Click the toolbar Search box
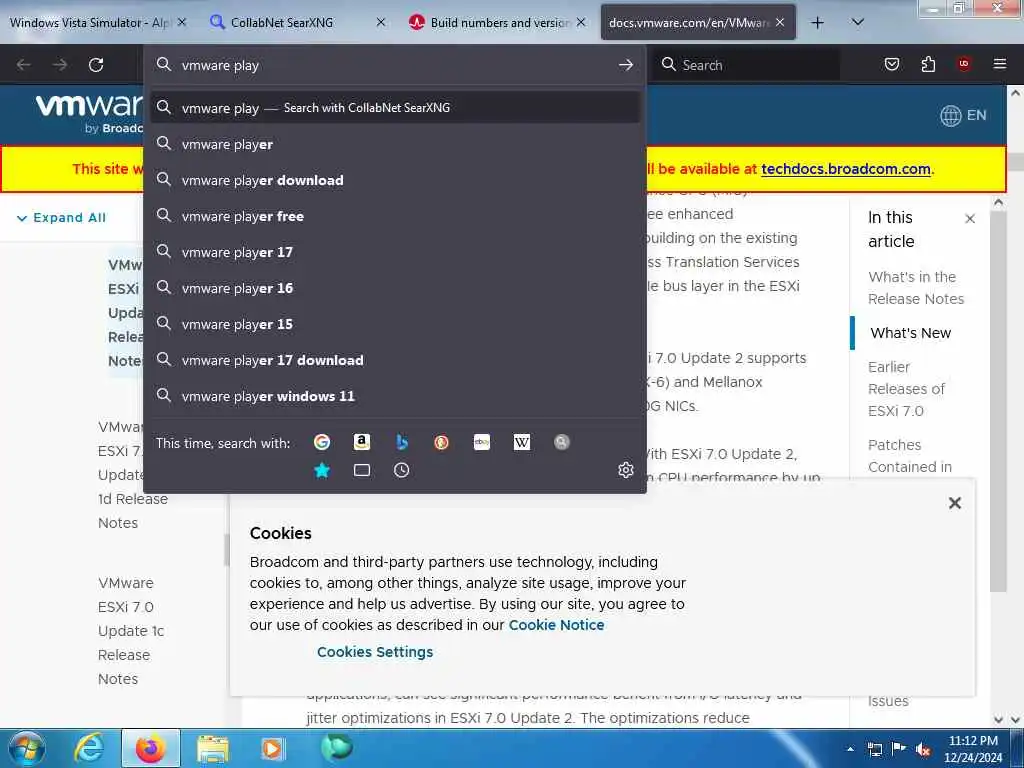Viewport: 1024px width, 768px height. (748, 65)
